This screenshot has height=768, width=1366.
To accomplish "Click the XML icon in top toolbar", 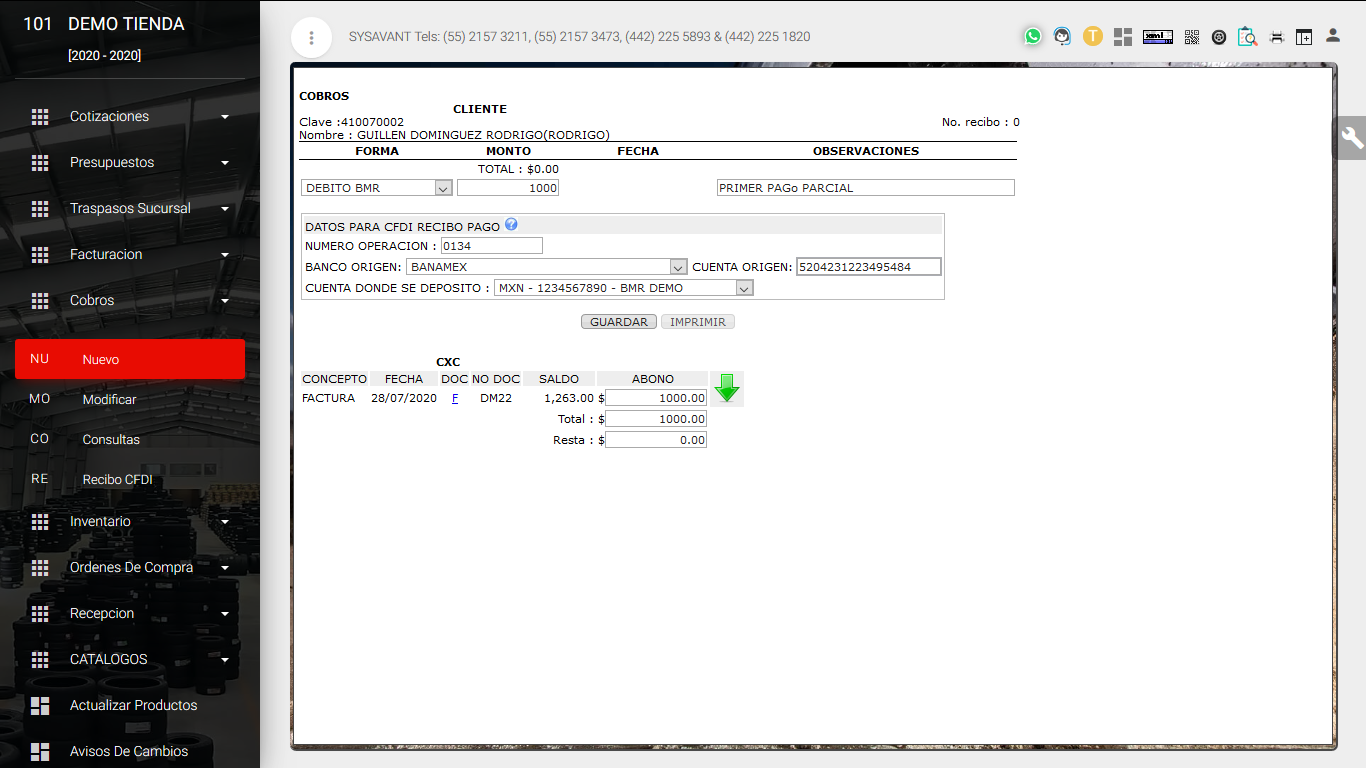I will [x=1158, y=37].
